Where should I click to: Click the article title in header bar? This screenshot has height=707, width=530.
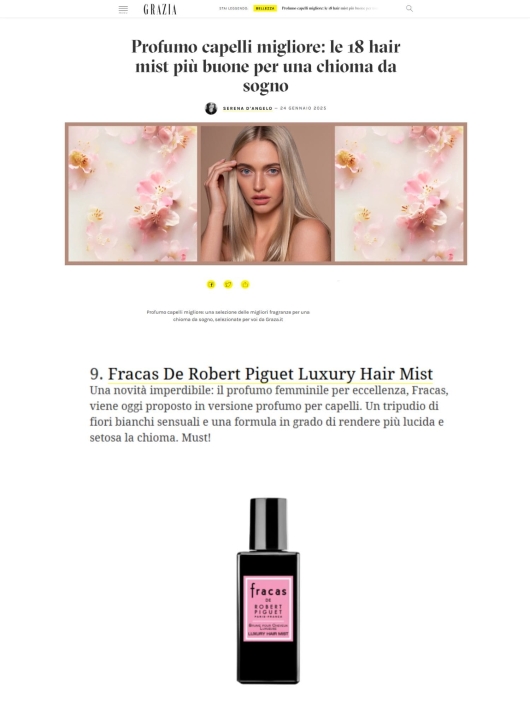pos(329,9)
